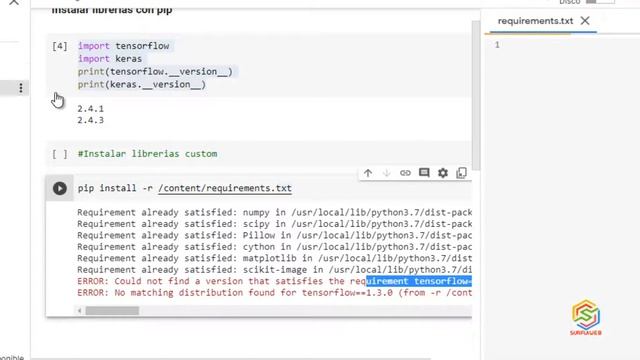Click 'import tensorflow' code line
The height and width of the screenshot is (360, 640).
123,46
